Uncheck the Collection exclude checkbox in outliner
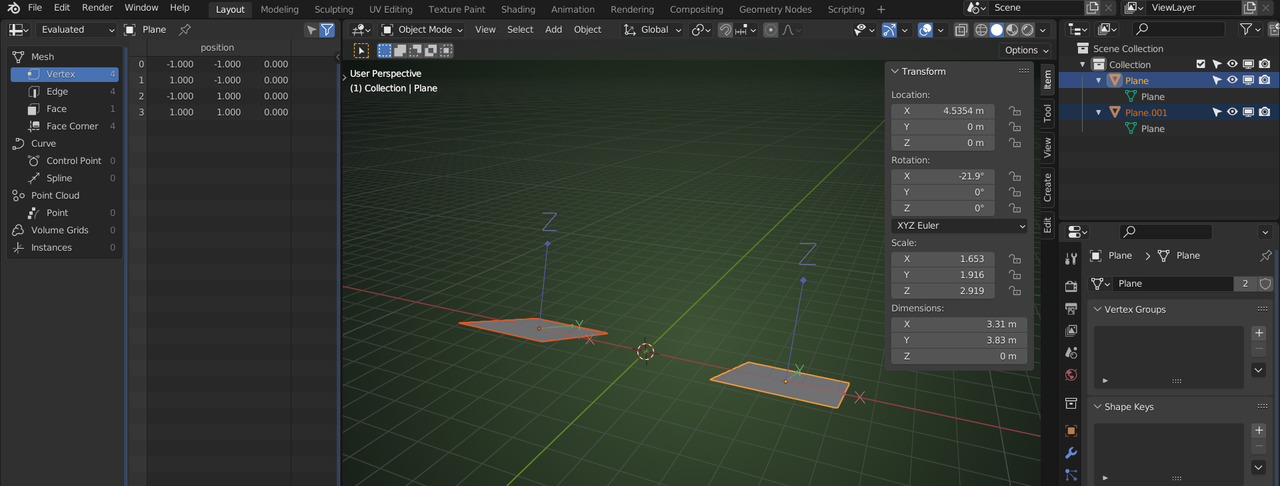This screenshot has width=1280, height=486. coord(1201,64)
